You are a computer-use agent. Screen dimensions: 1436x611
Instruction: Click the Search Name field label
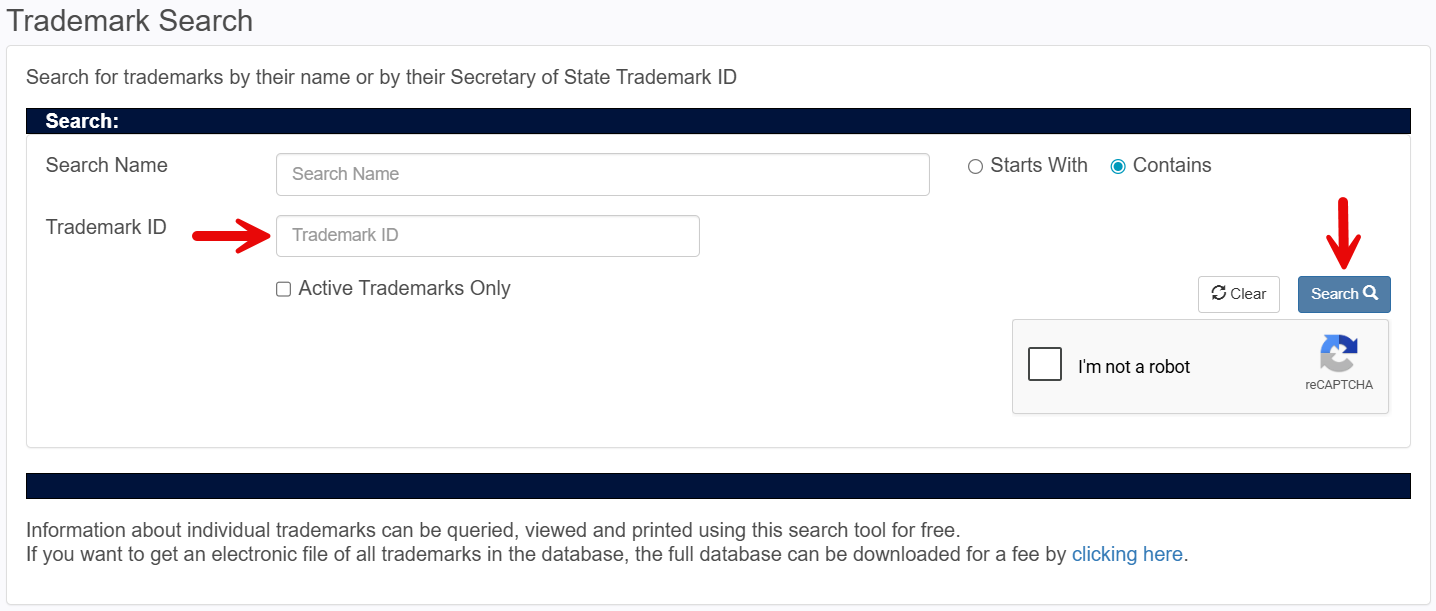(107, 165)
